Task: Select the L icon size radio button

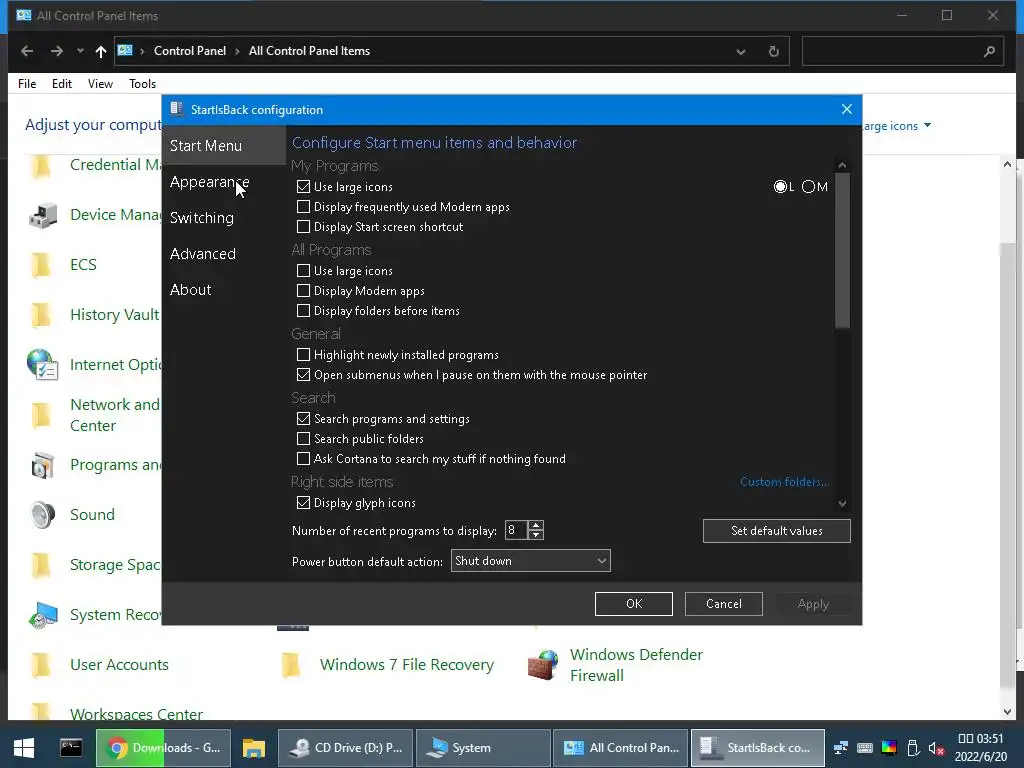Action: point(780,187)
